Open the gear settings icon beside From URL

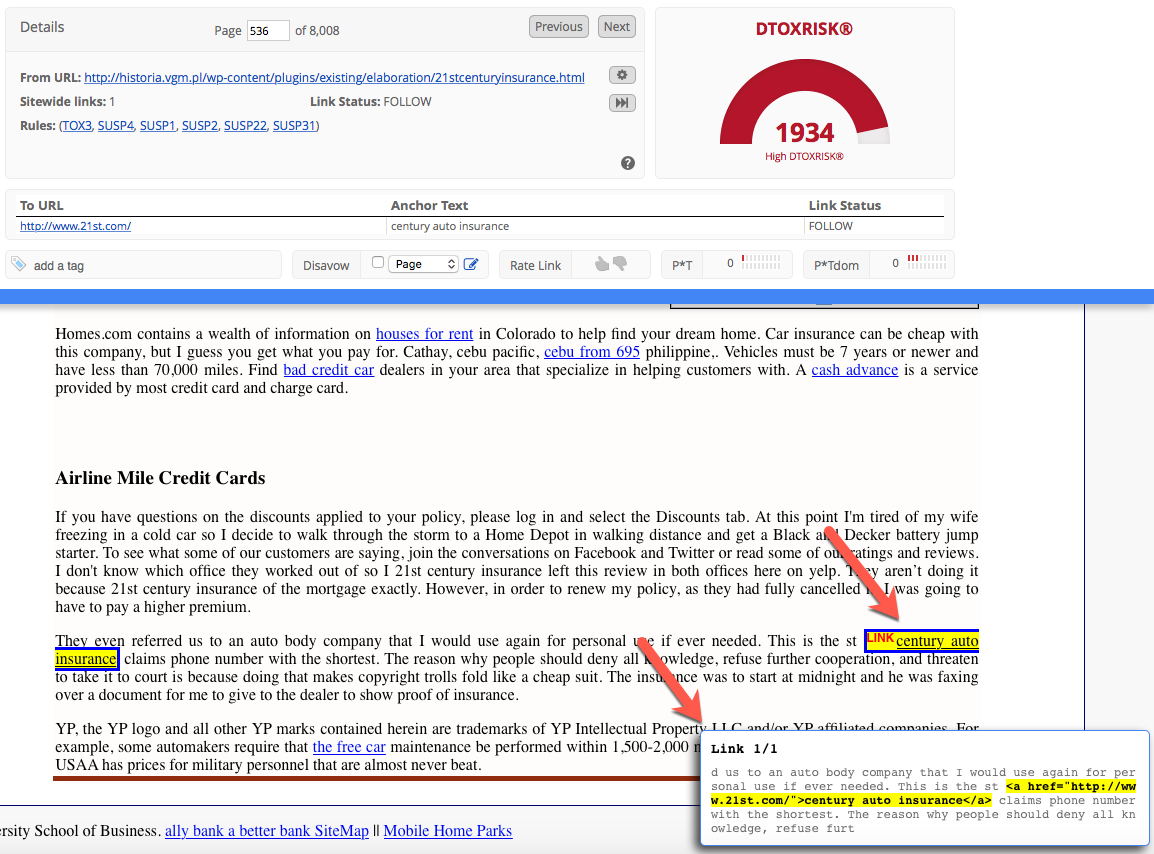point(622,75)
